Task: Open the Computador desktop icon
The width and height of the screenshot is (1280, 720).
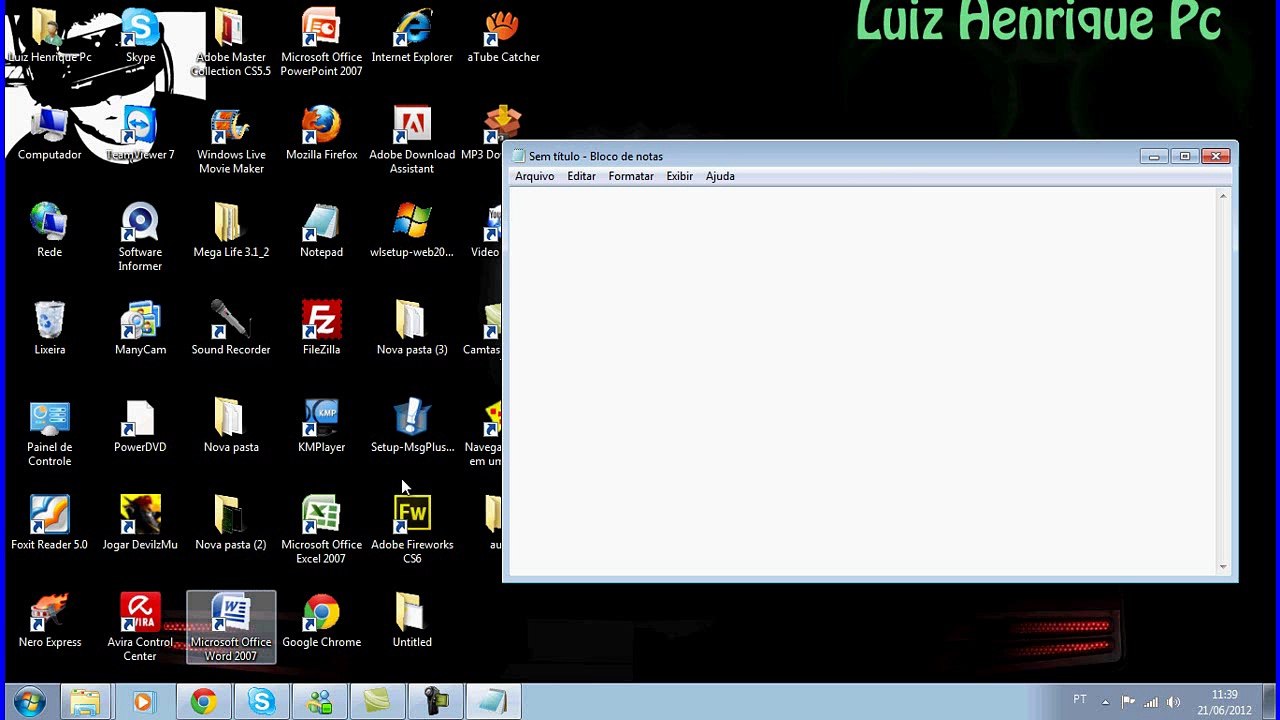Action: [x=49, y=133]
